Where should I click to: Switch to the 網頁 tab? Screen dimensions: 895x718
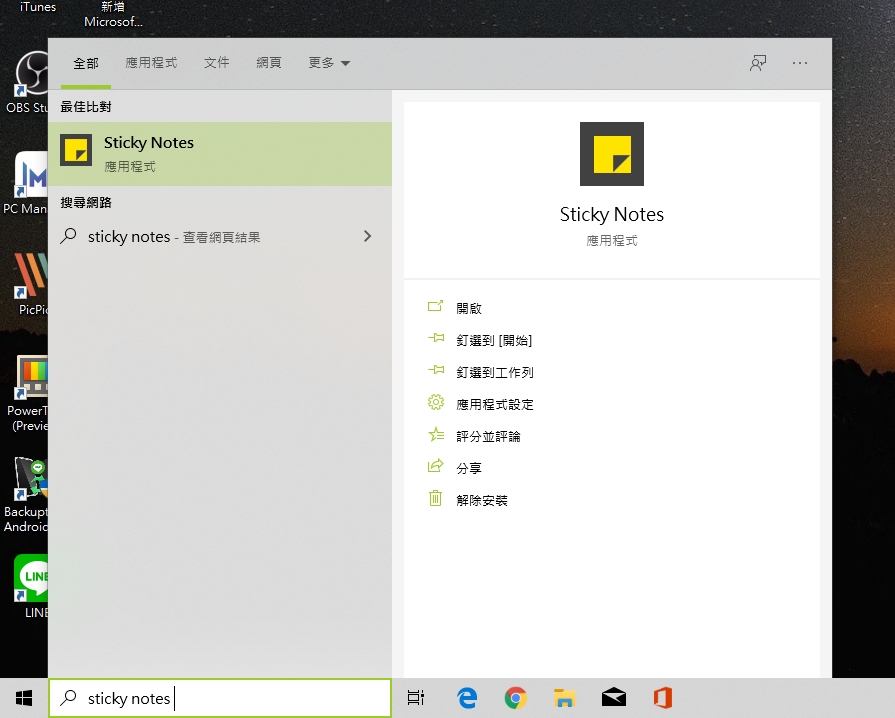pos(269,63)
